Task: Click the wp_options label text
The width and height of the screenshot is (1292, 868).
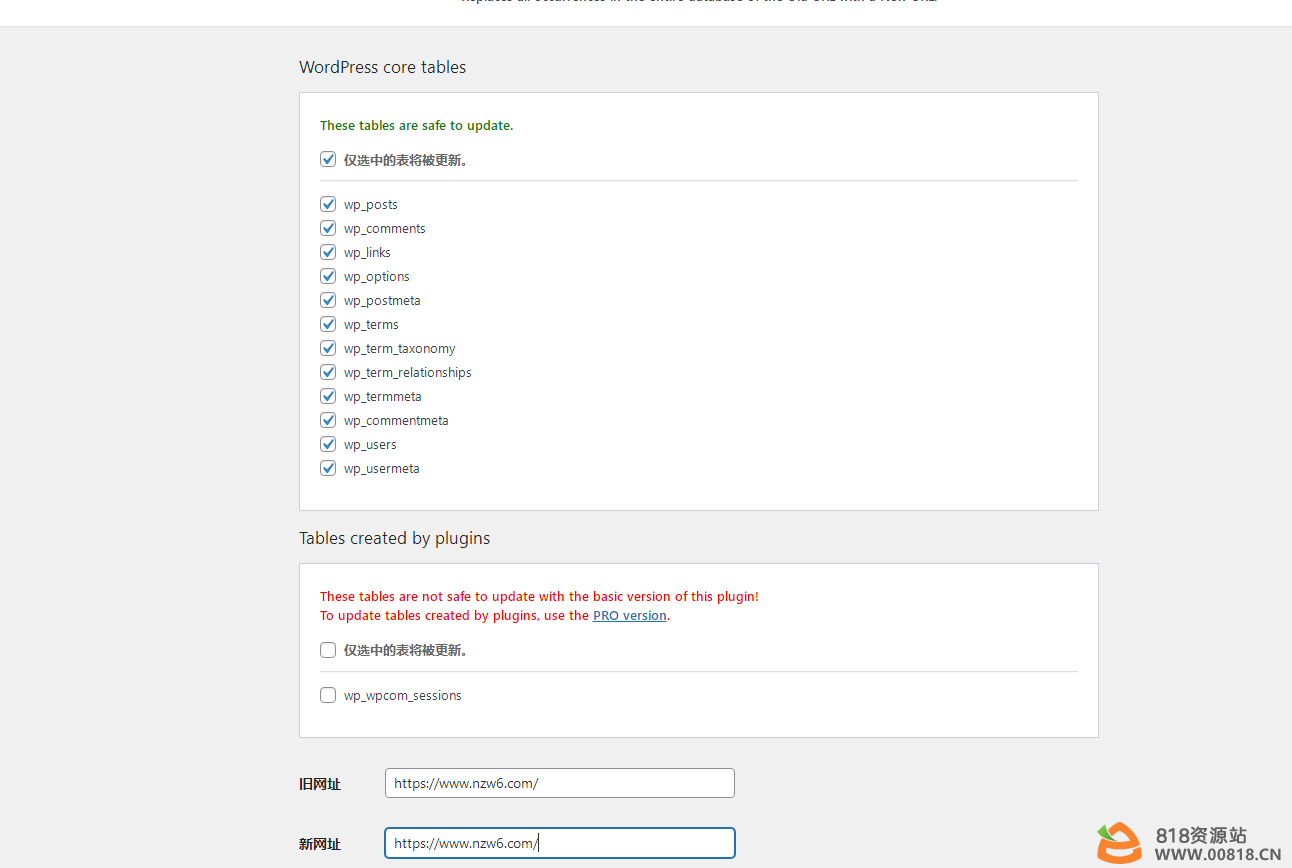Action: [x=377, y=277]
